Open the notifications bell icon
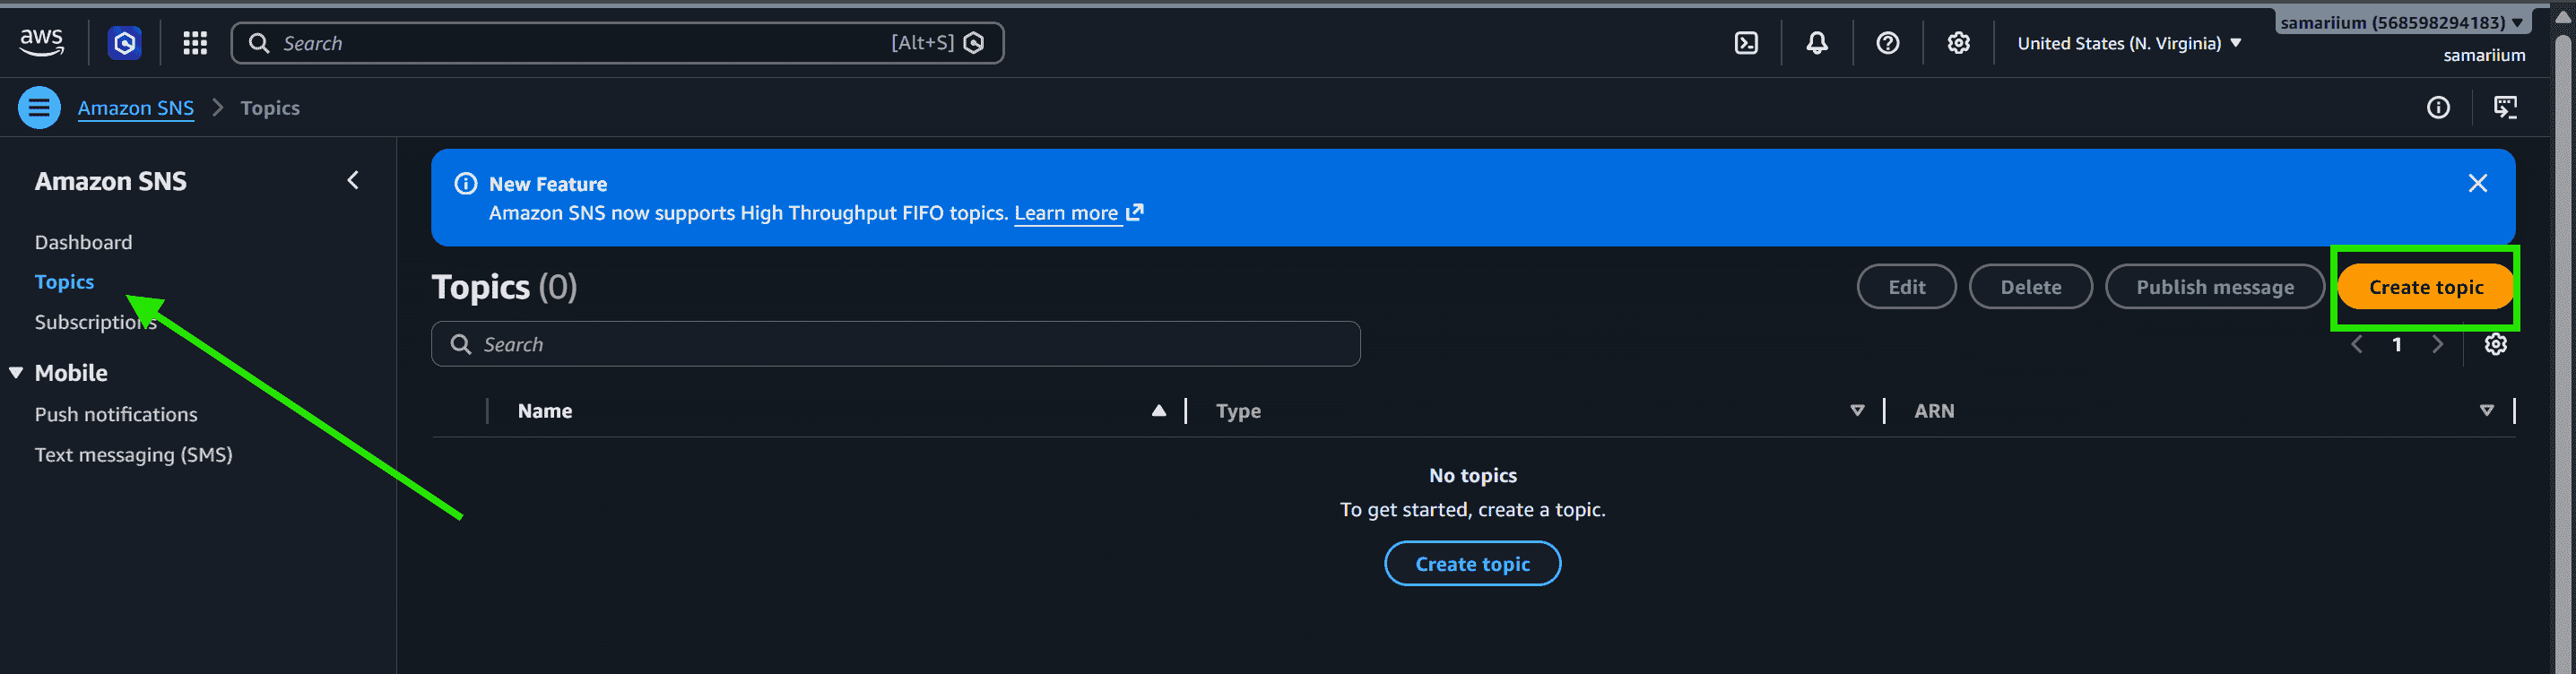 pos(1817,43)
